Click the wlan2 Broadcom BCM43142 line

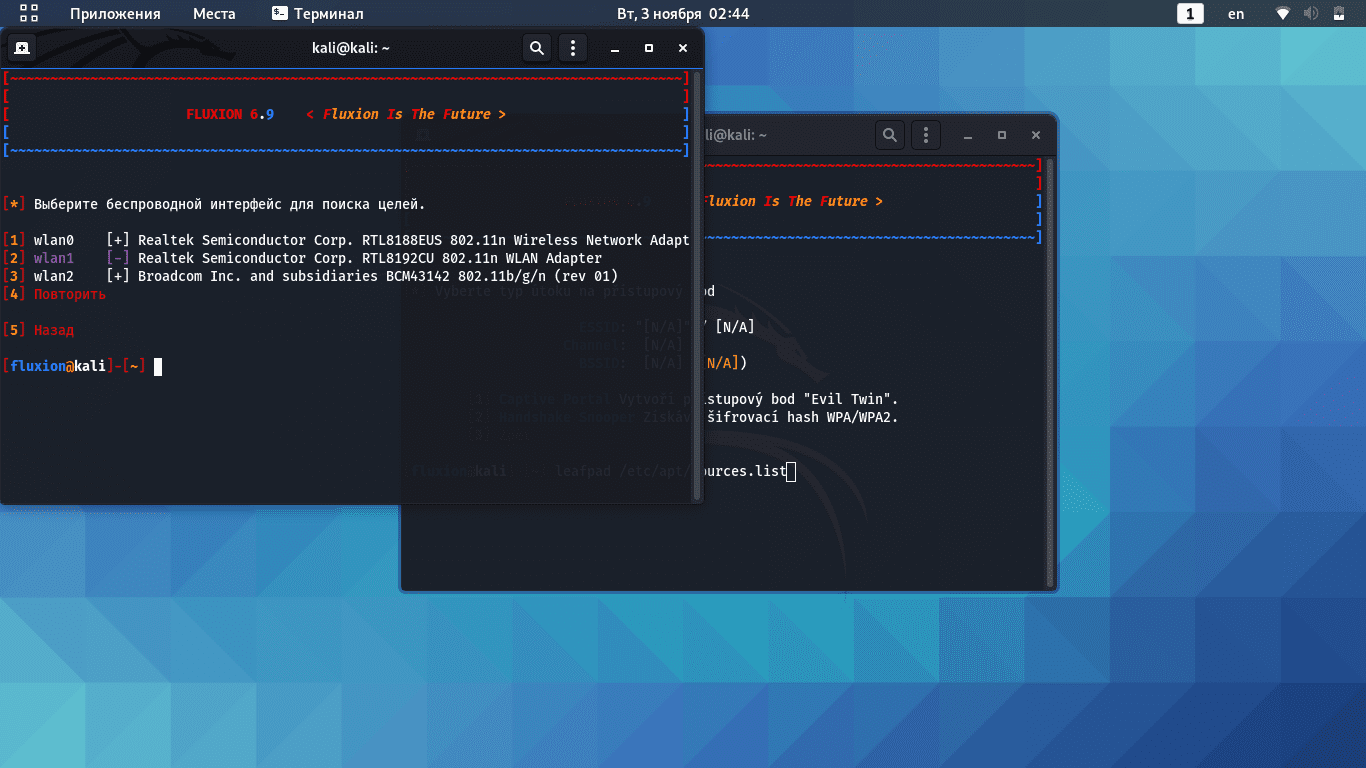(x=310, y=276)
